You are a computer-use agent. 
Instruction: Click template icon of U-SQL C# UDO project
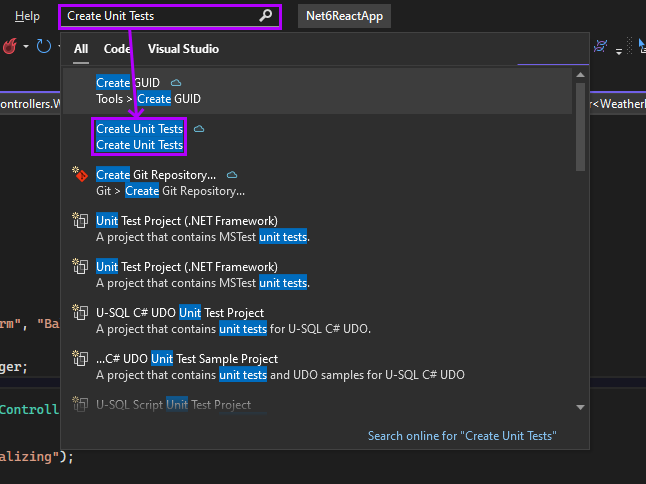tap(80, 313)
